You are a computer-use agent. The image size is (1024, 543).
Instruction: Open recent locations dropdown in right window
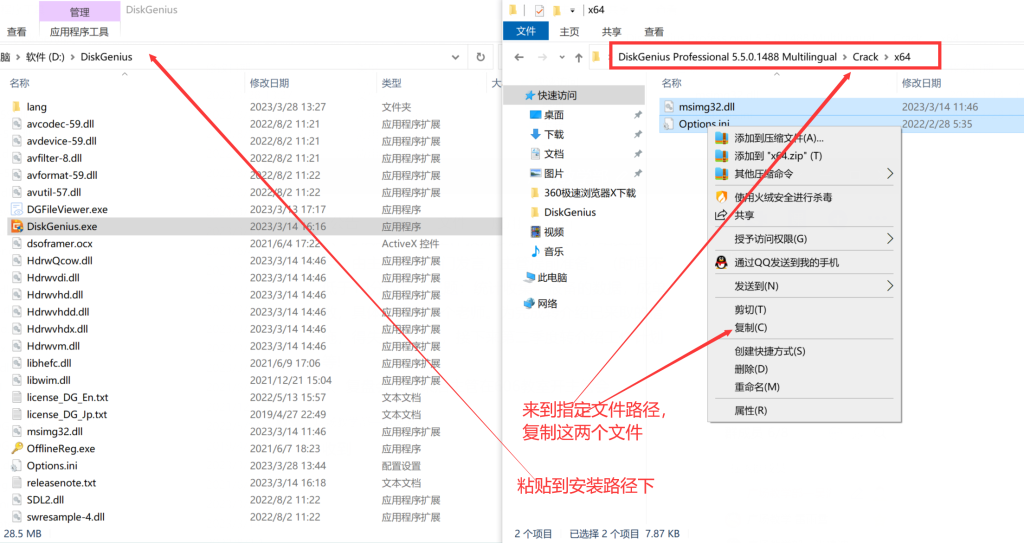coord(562,58)
